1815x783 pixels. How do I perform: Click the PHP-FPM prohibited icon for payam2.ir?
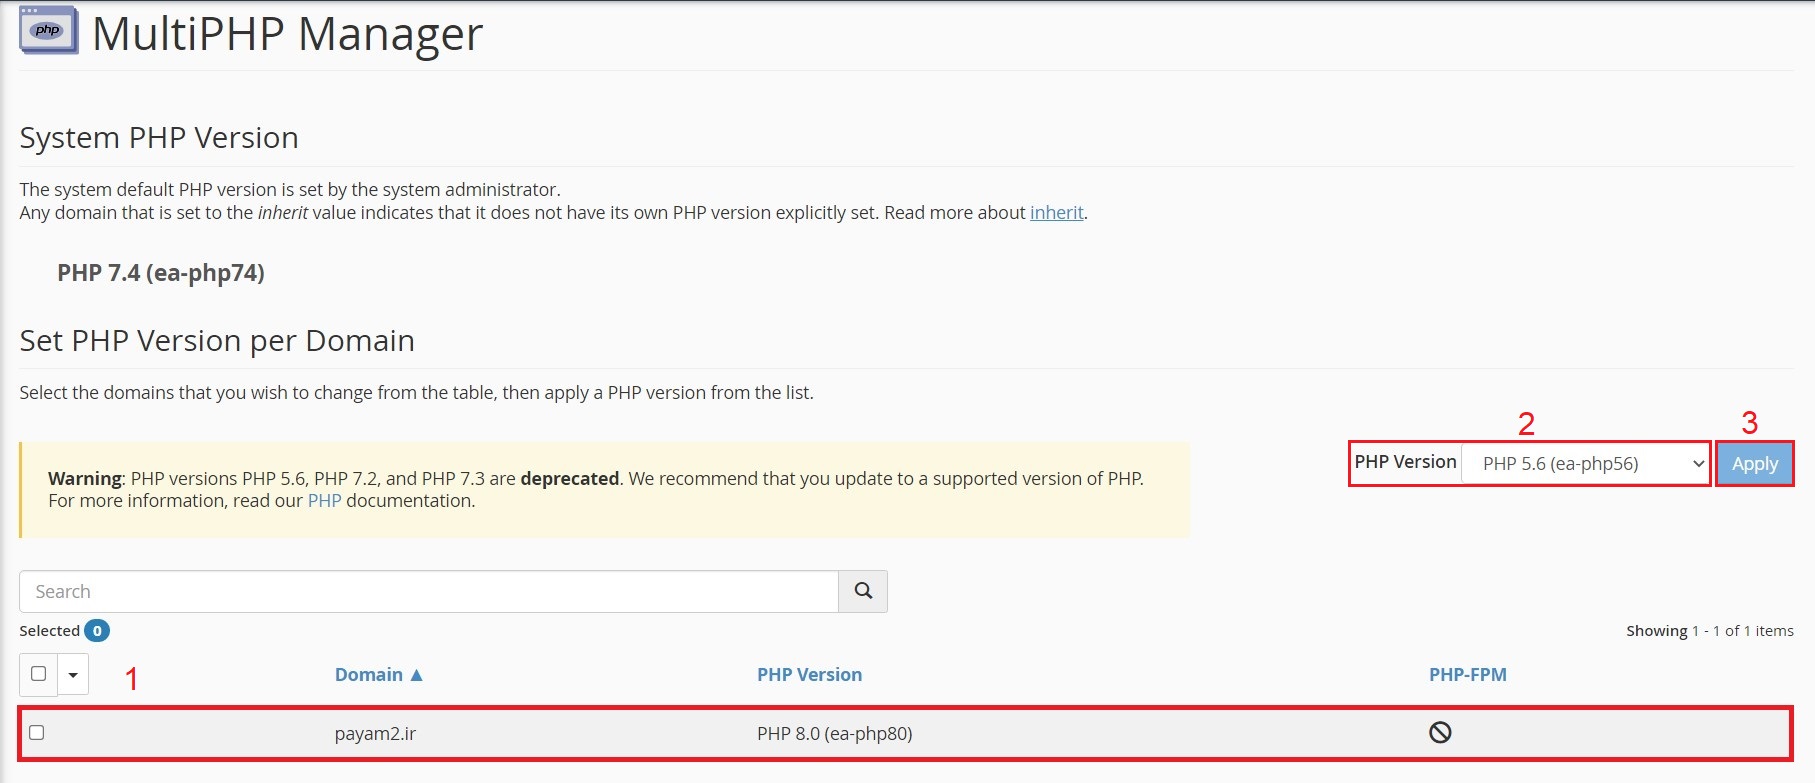click(x=1438, y=733)
